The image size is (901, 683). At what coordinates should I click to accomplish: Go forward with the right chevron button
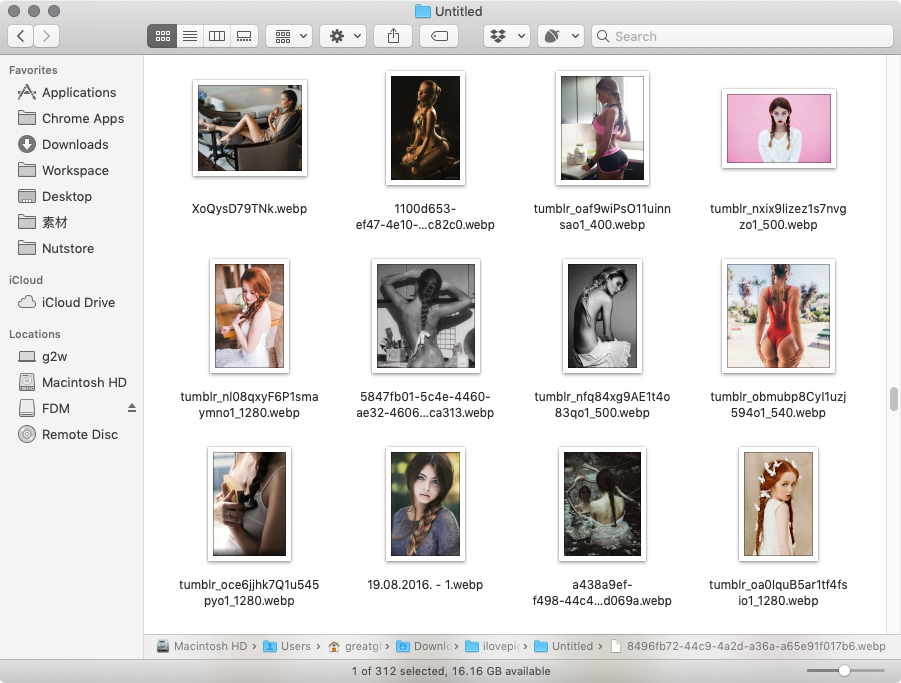point(47,36)
